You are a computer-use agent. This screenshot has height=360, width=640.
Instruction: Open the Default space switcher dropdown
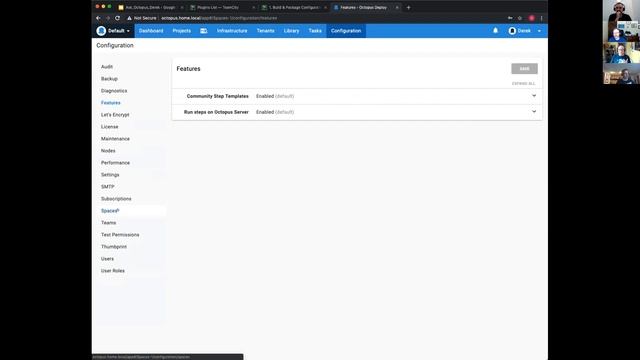point(113,31)
